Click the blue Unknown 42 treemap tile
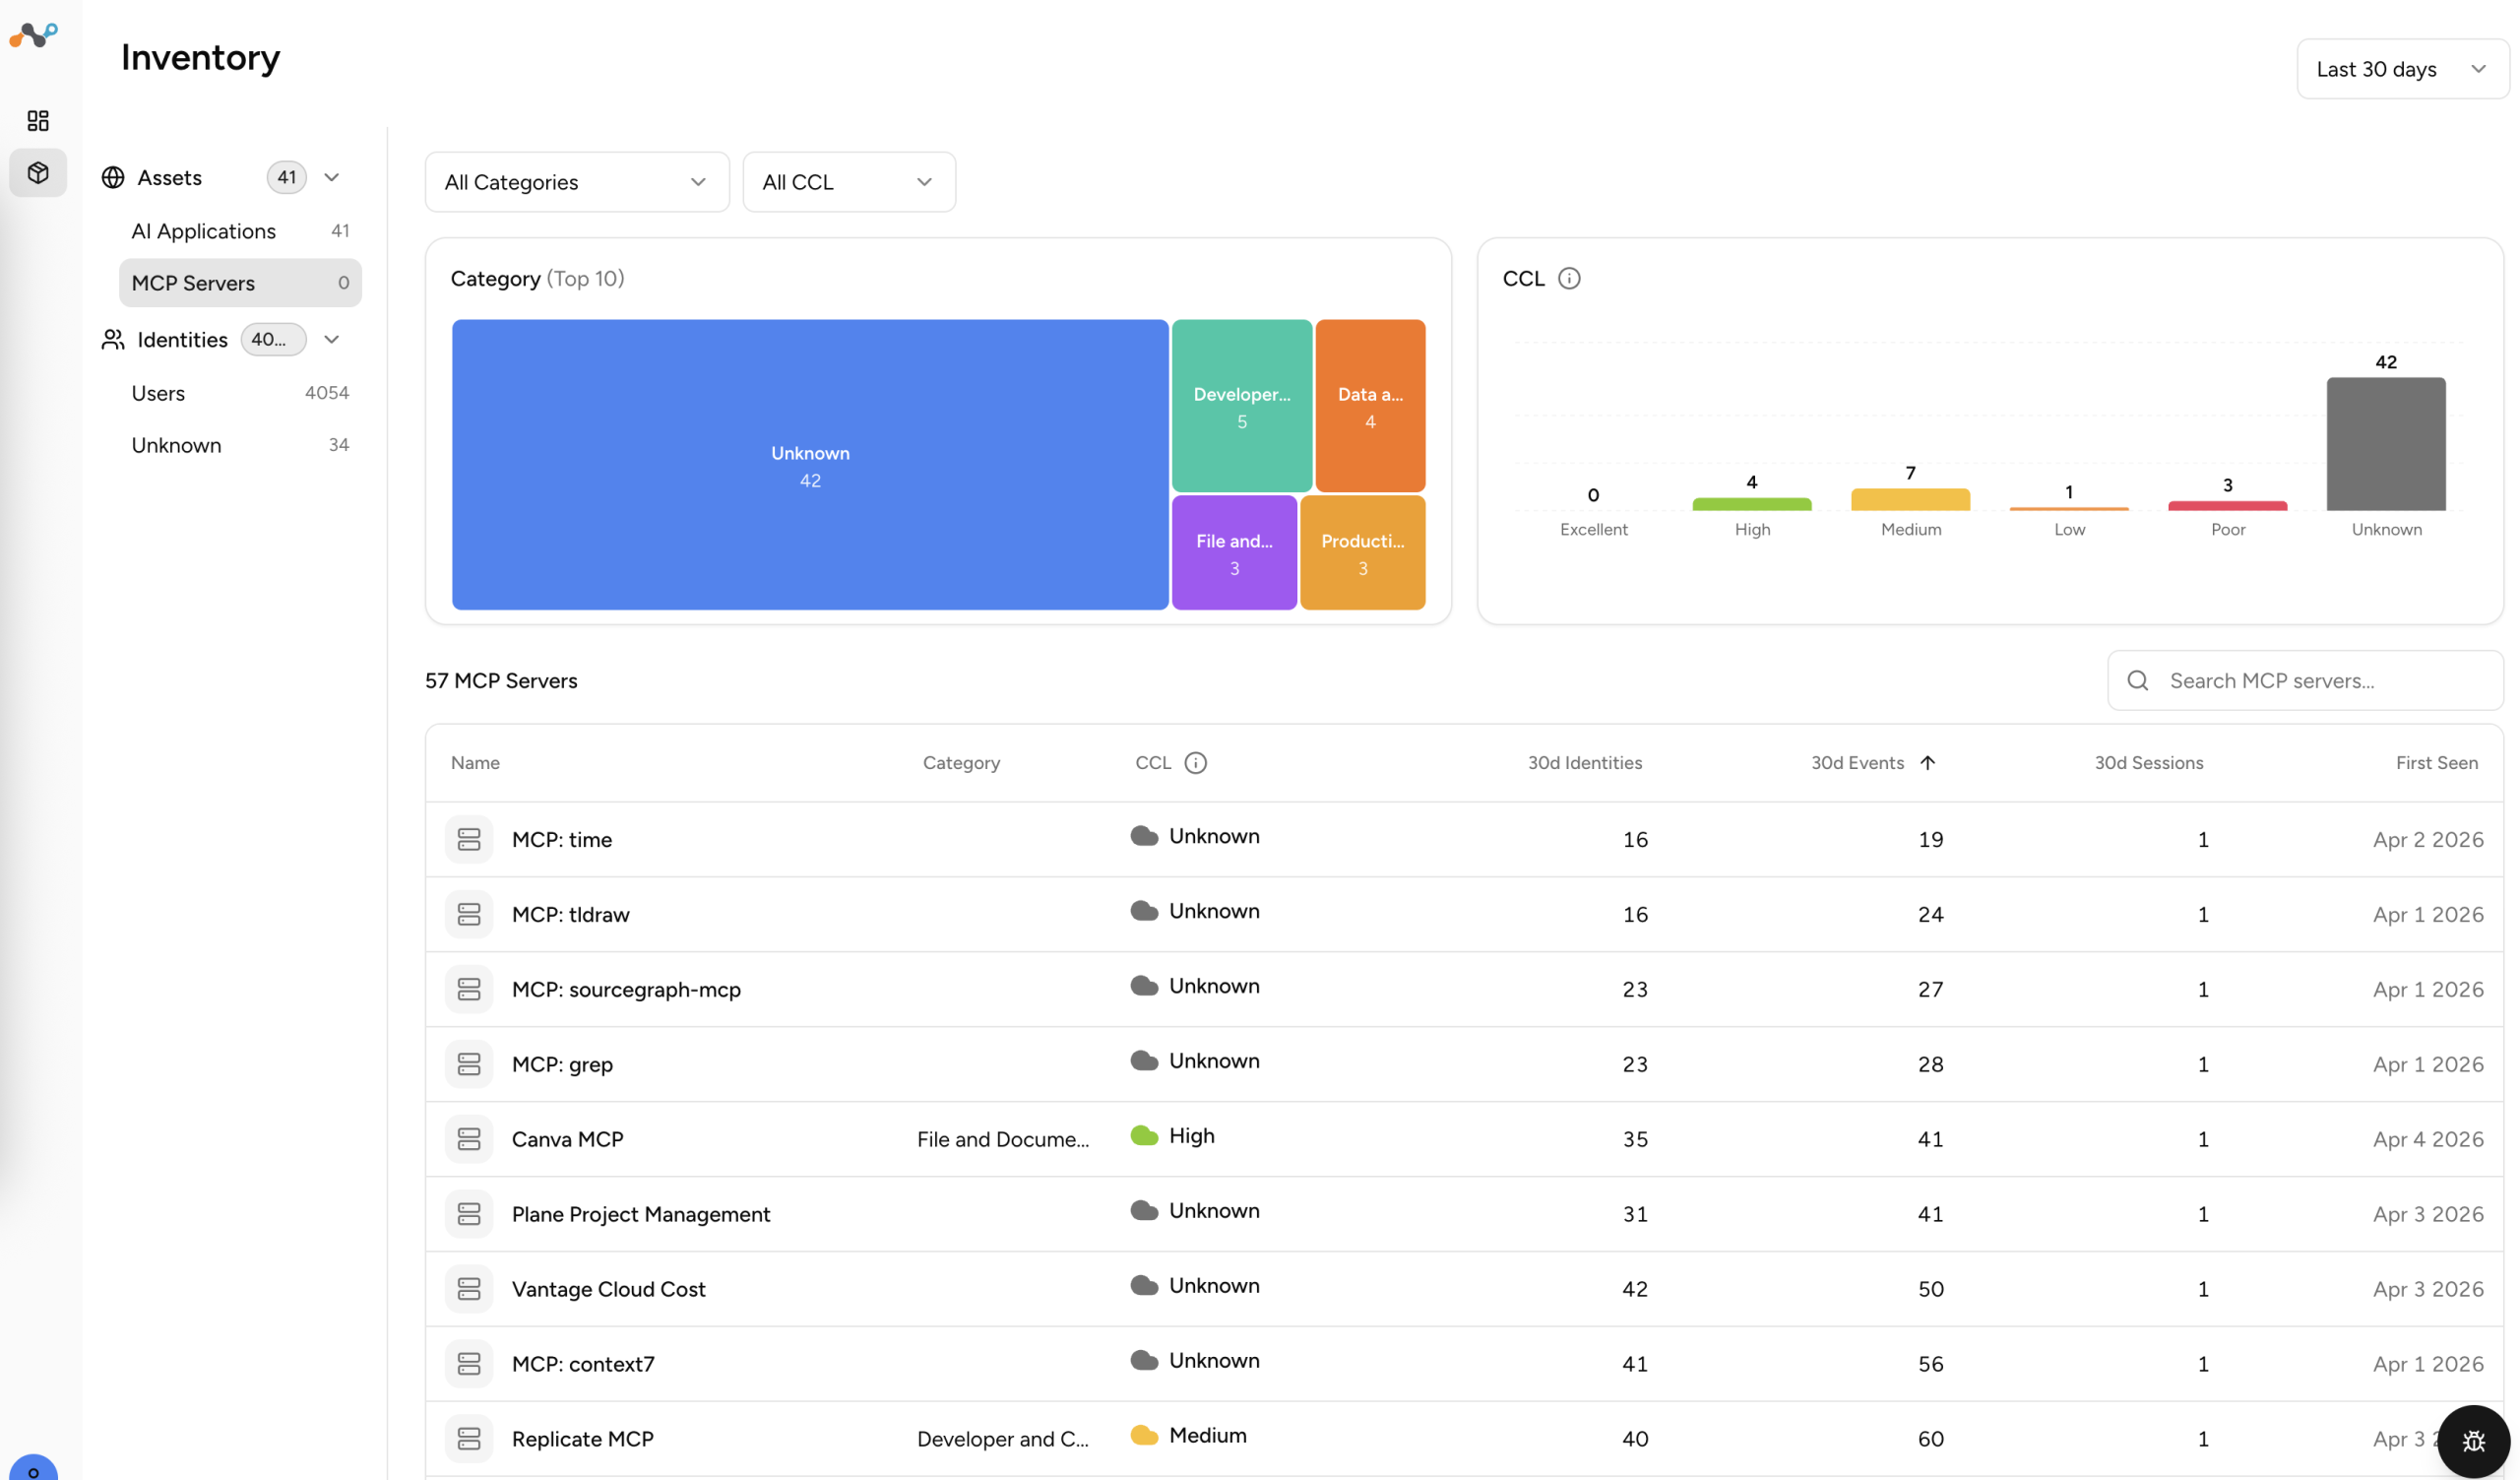This screenshot has height=1480, width=2520. coord(810,465)
